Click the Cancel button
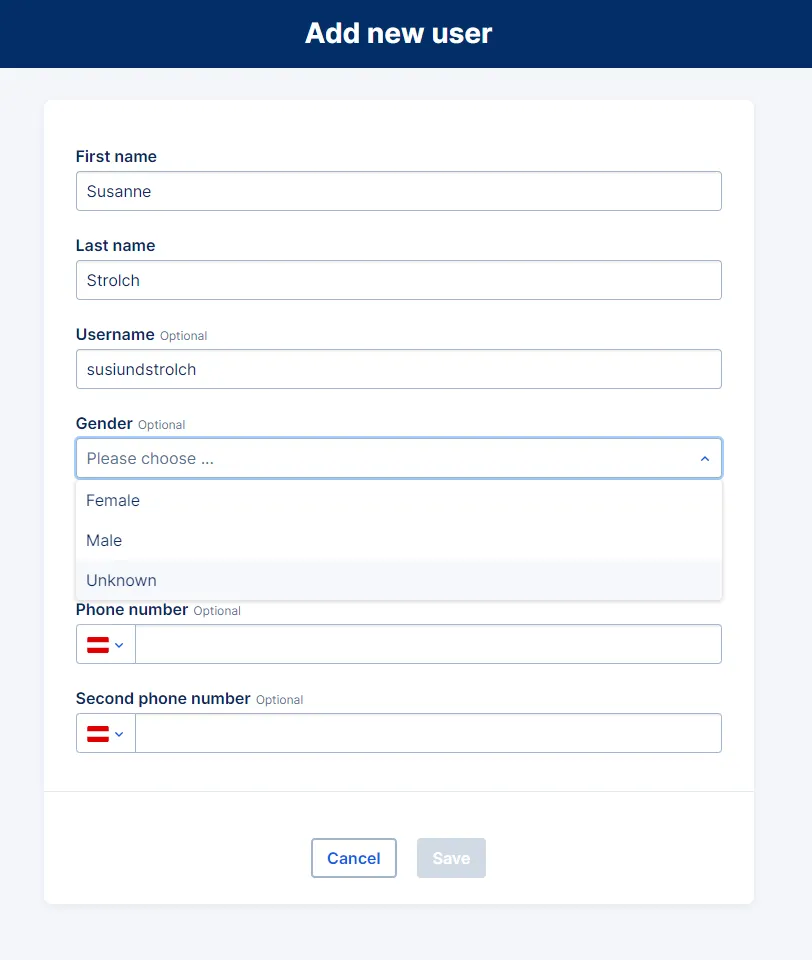Screen dimensions: 812x960 (354, 858)
